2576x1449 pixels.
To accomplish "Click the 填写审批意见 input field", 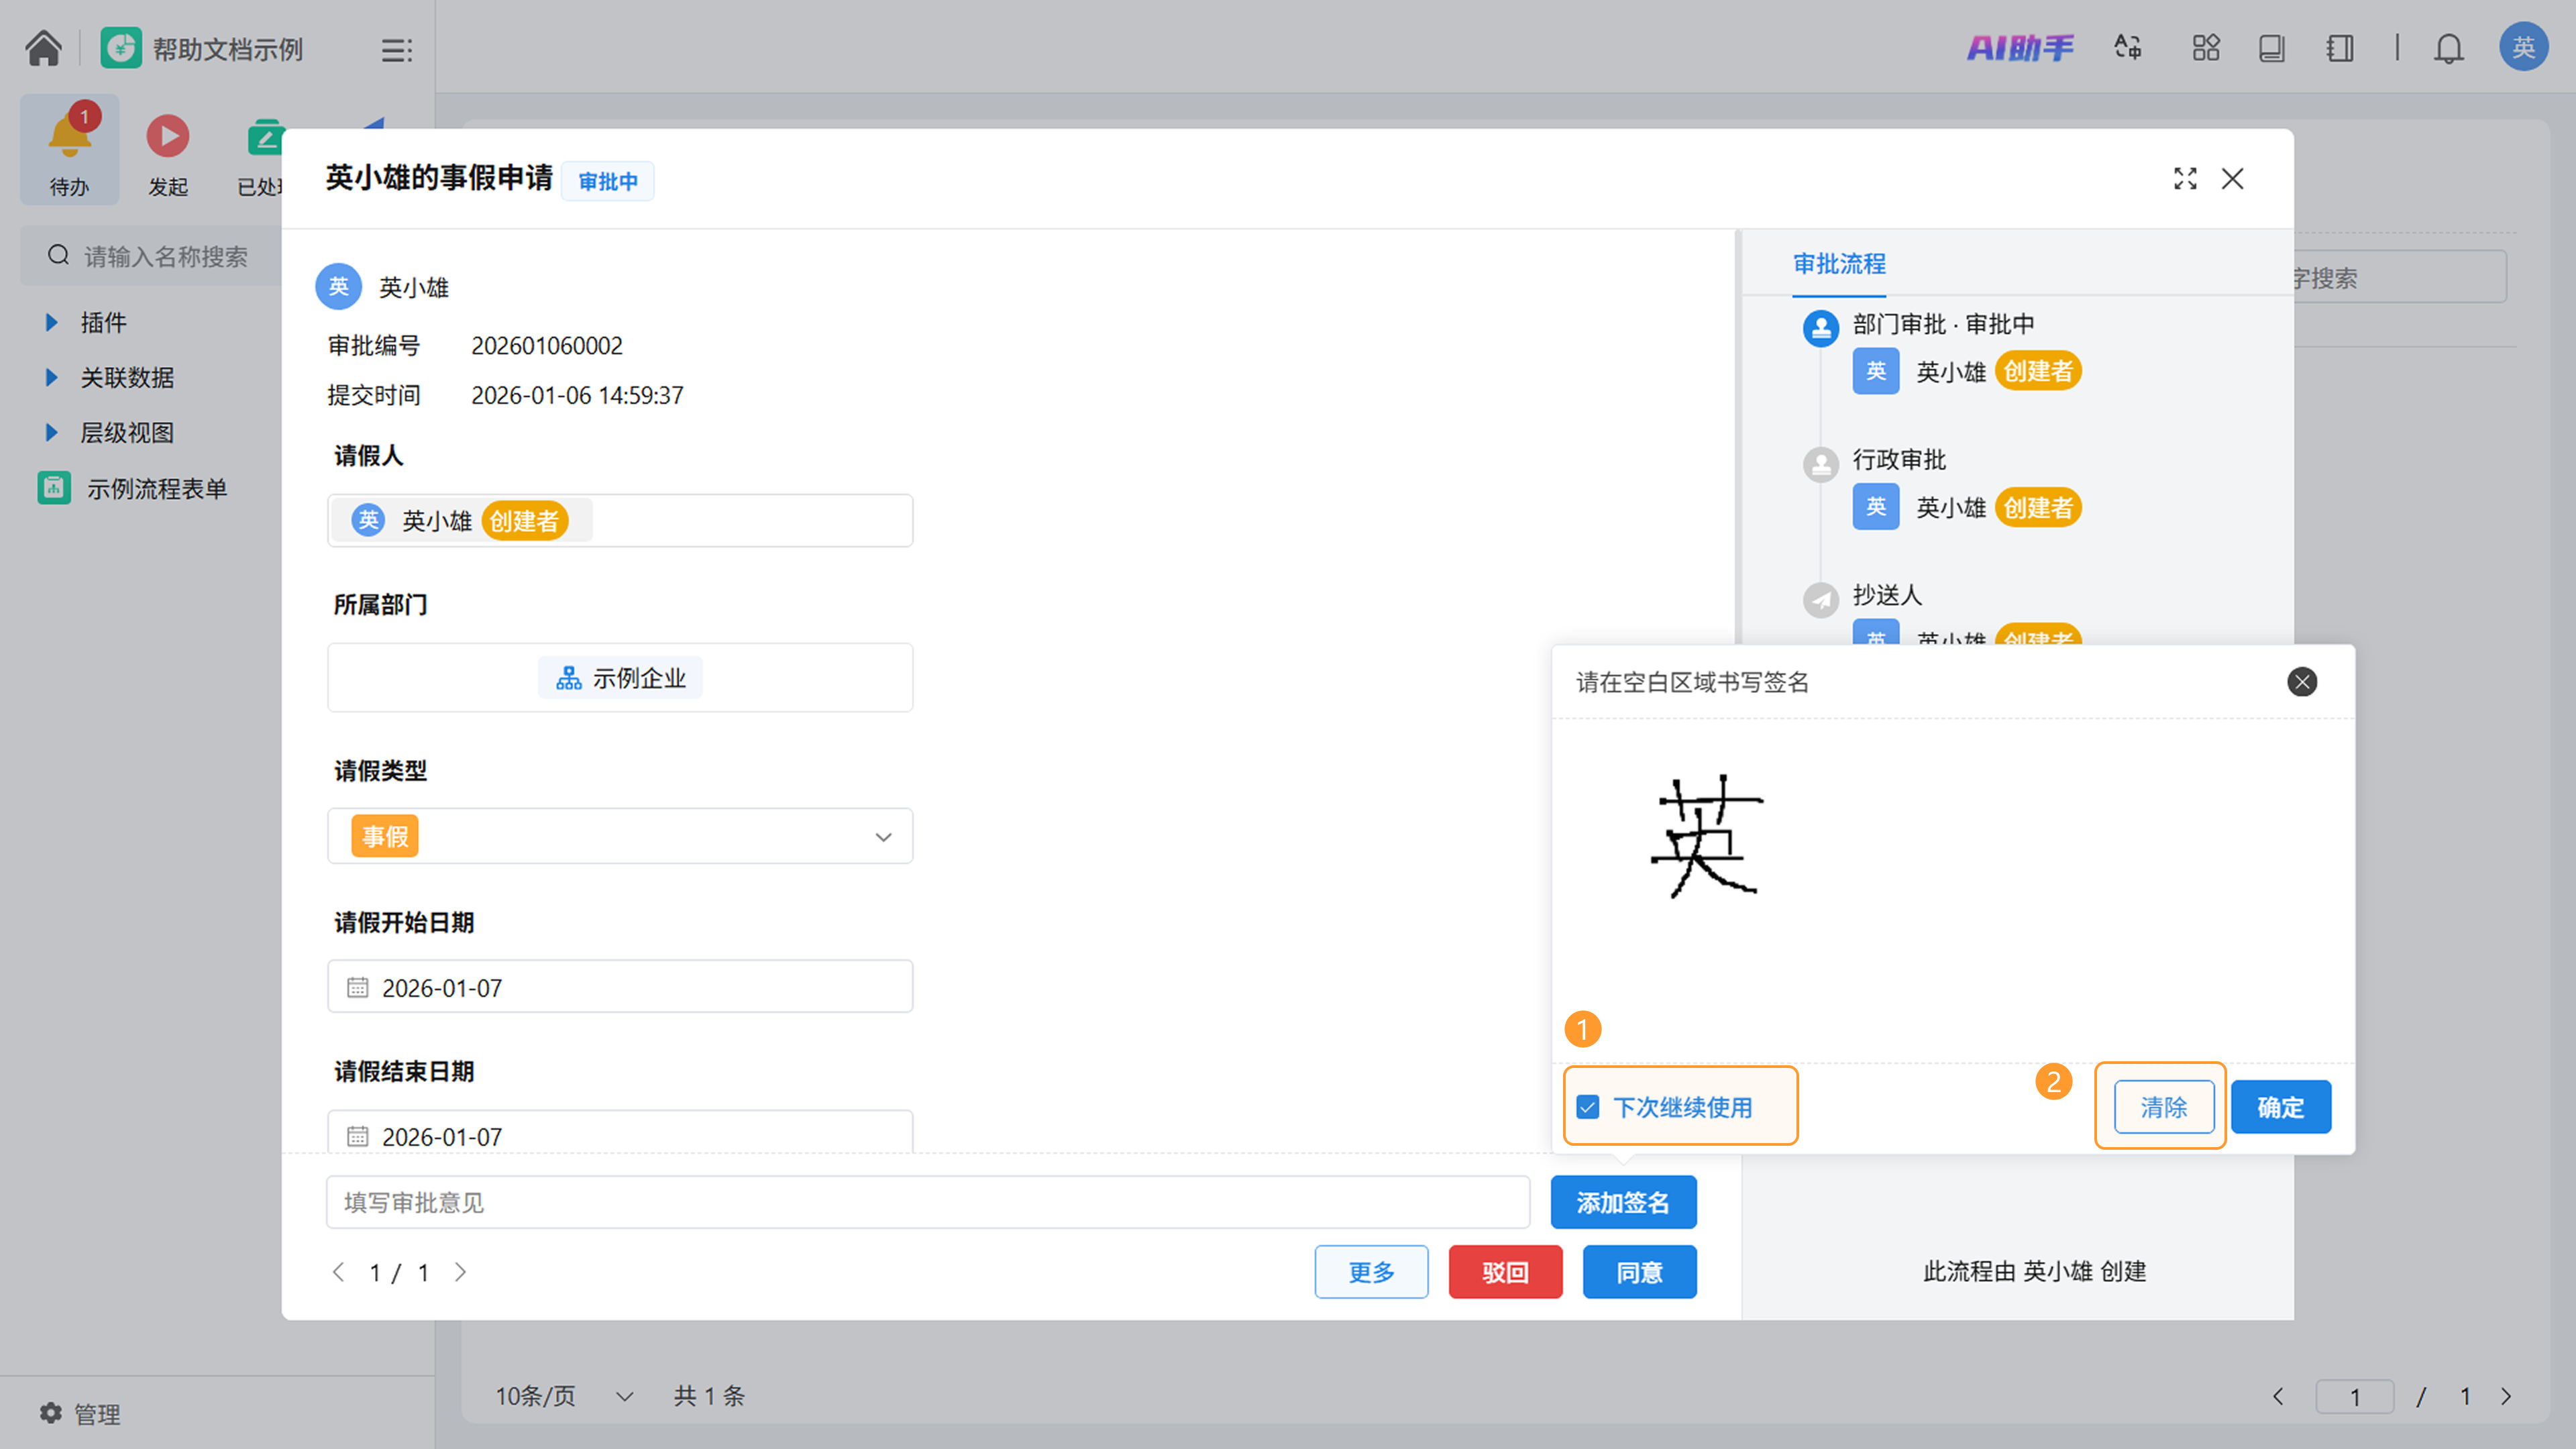I will pos(927,1202).
